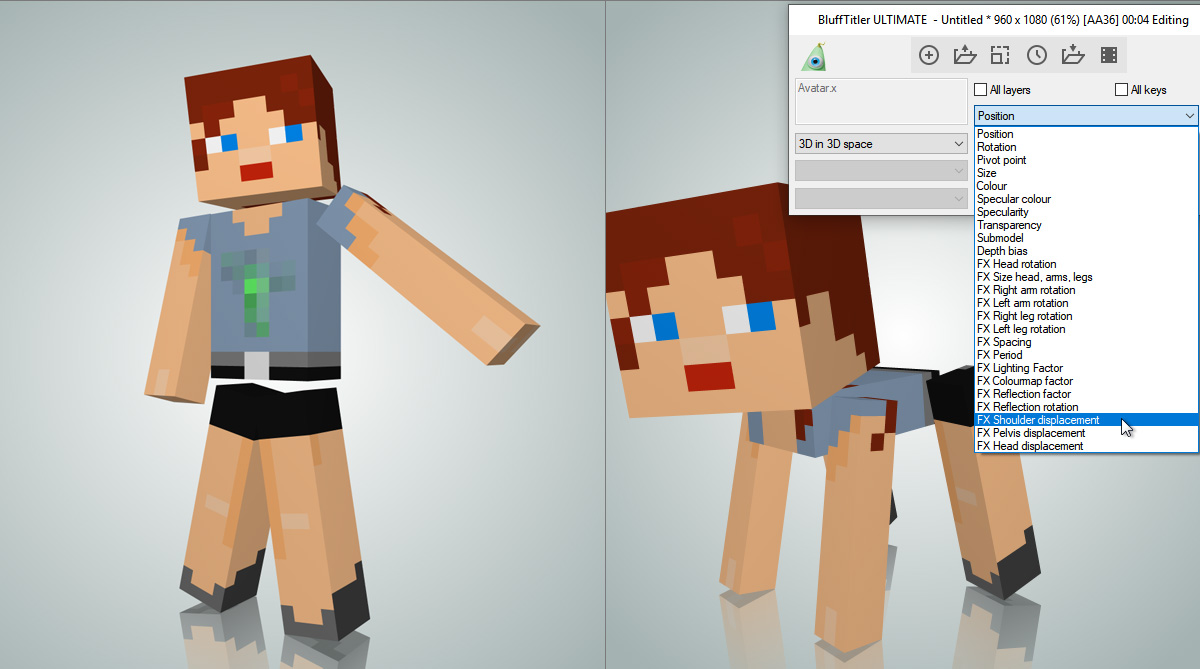Screen dimensions: 1200x669
Task: Select FX Left arm rotation
Action: point(1086,303)
